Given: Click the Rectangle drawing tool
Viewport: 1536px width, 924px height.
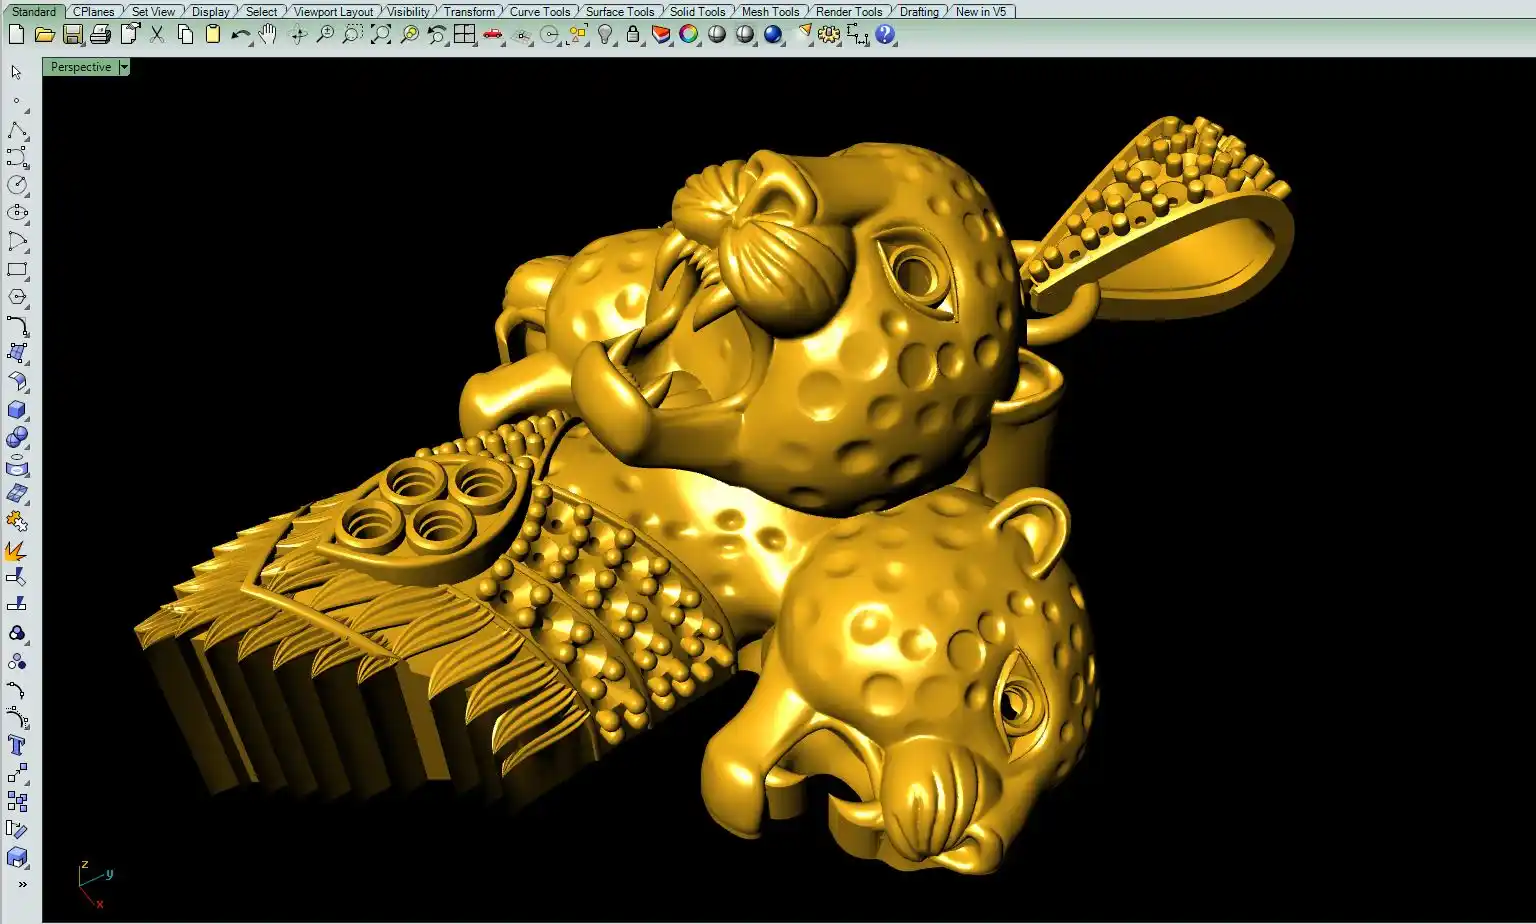Looking at the screenshot, I should (17, 269).
